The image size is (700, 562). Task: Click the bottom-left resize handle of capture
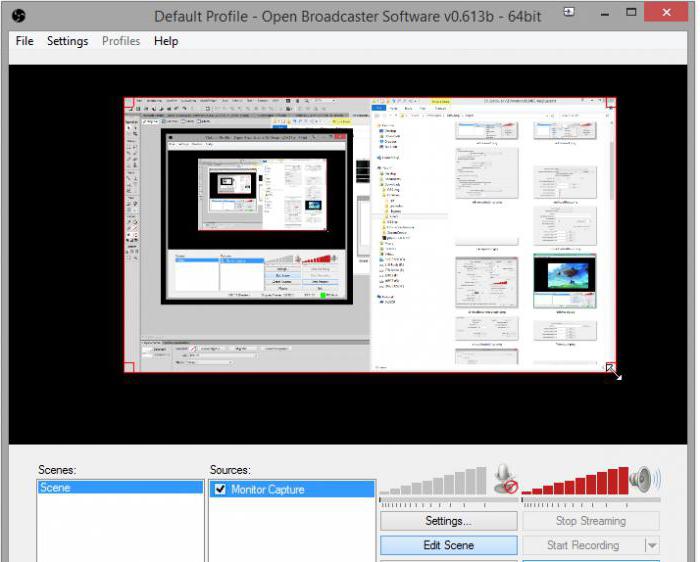(x=129, y=367)
